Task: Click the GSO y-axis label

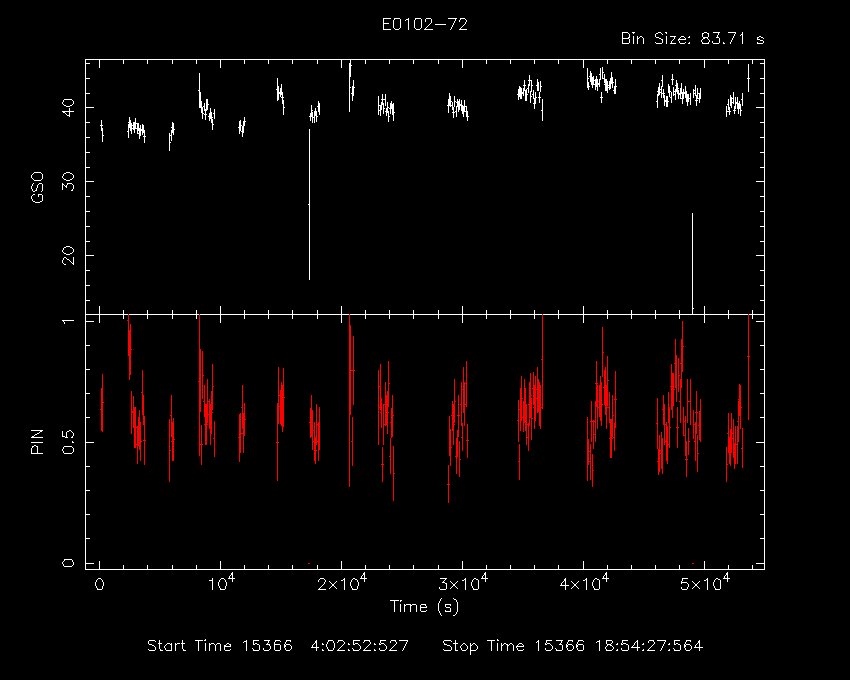Action: pyautogui.click(x=37, y=188)
